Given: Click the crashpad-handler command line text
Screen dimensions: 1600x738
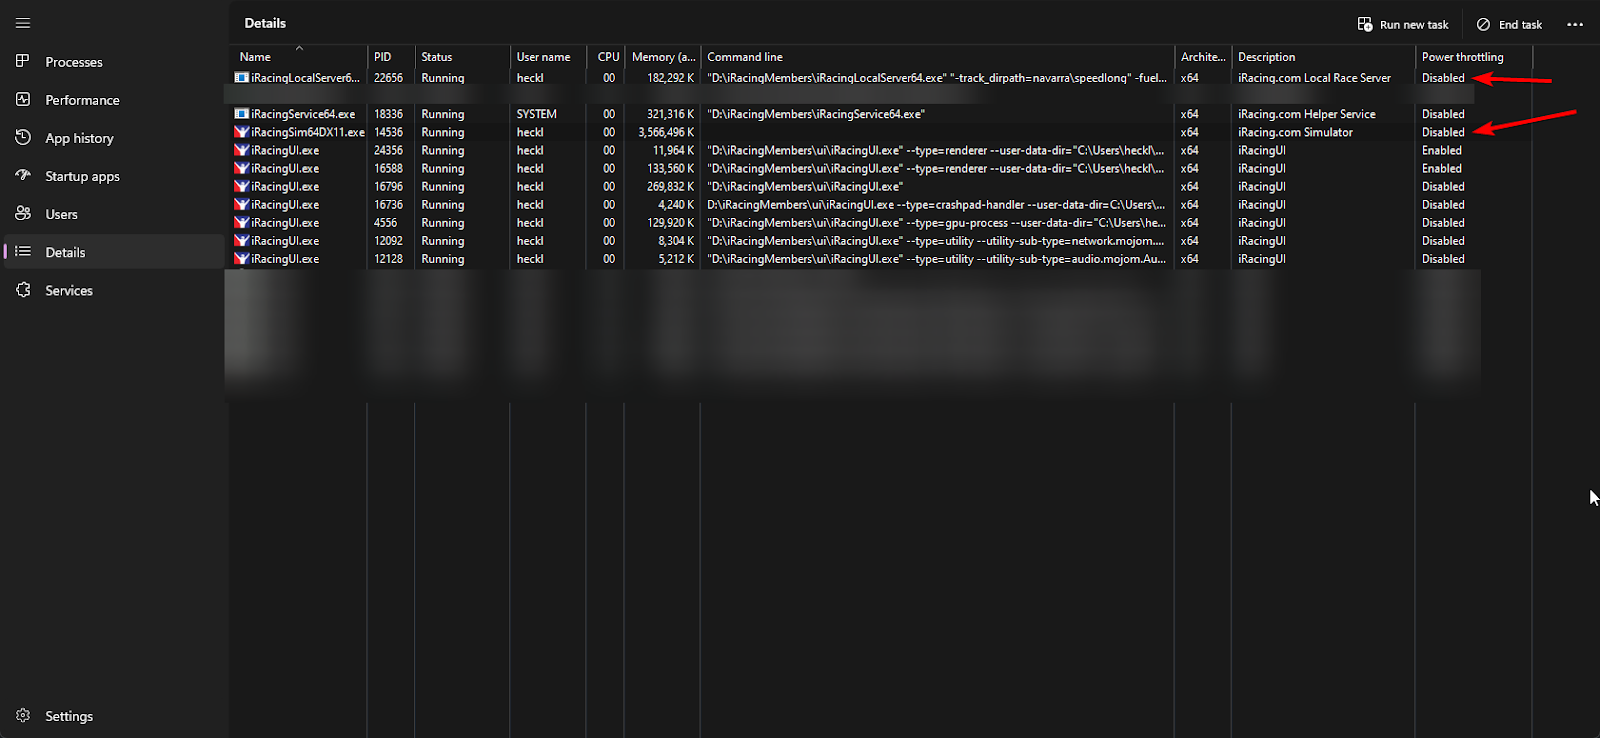Looking at the screenshot, I should (x=936, y=204).
